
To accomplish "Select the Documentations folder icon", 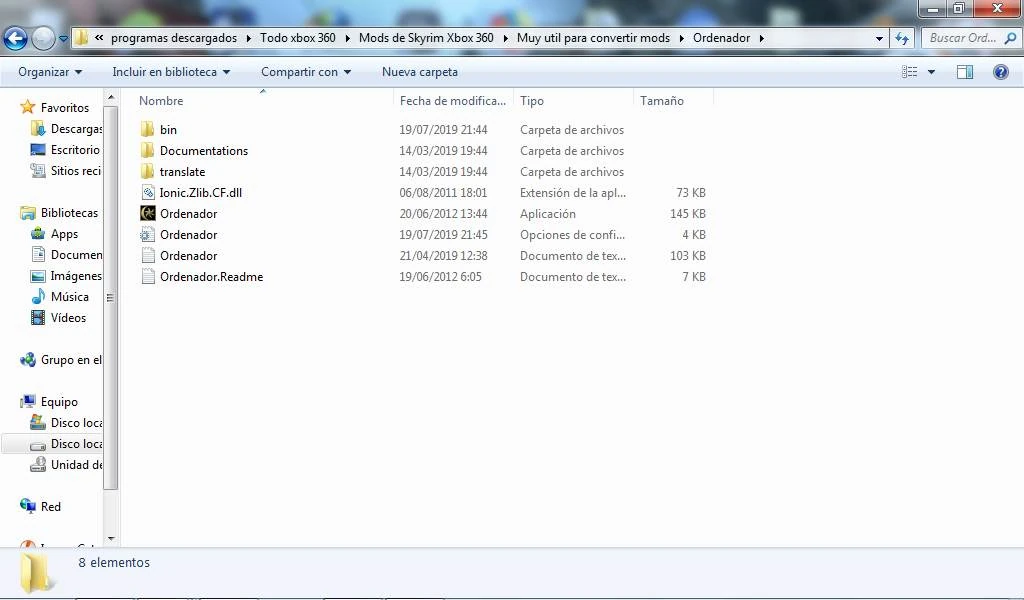I will click(148, 150).
